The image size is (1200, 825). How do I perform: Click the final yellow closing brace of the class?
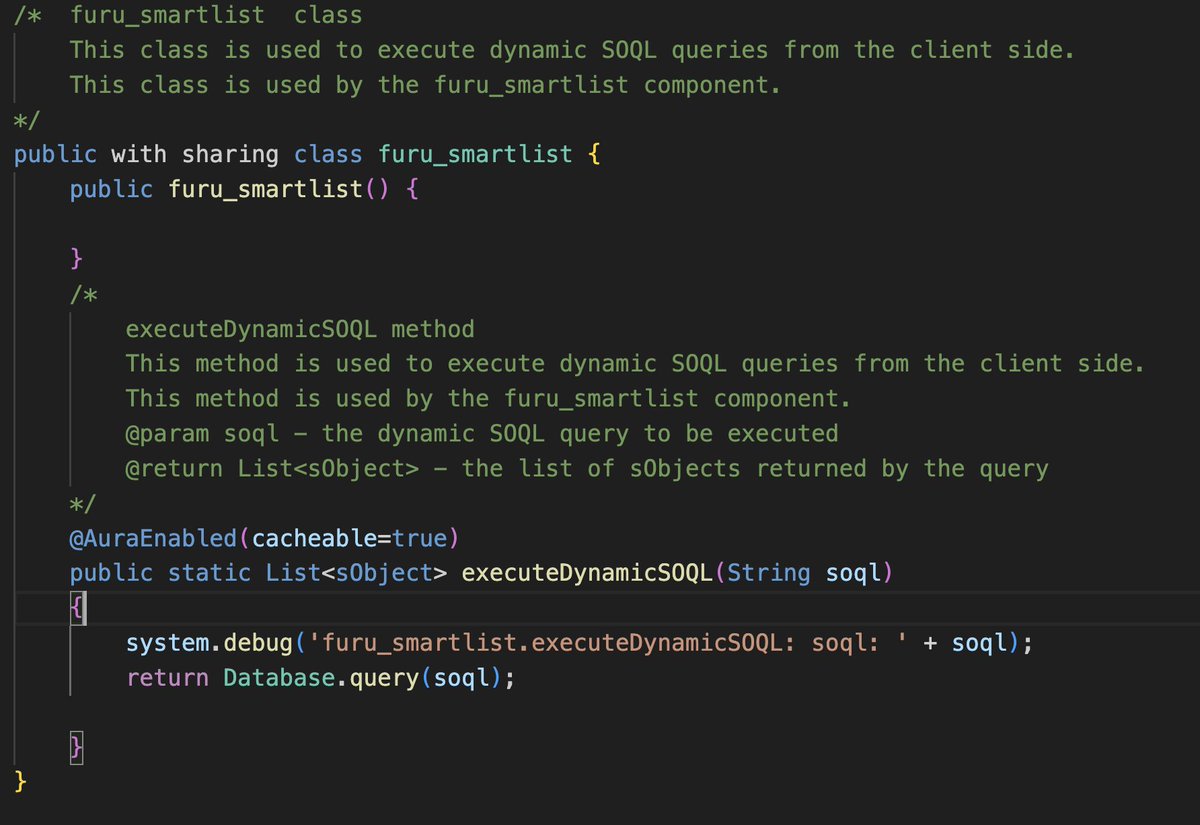click(x=21, y=782)
